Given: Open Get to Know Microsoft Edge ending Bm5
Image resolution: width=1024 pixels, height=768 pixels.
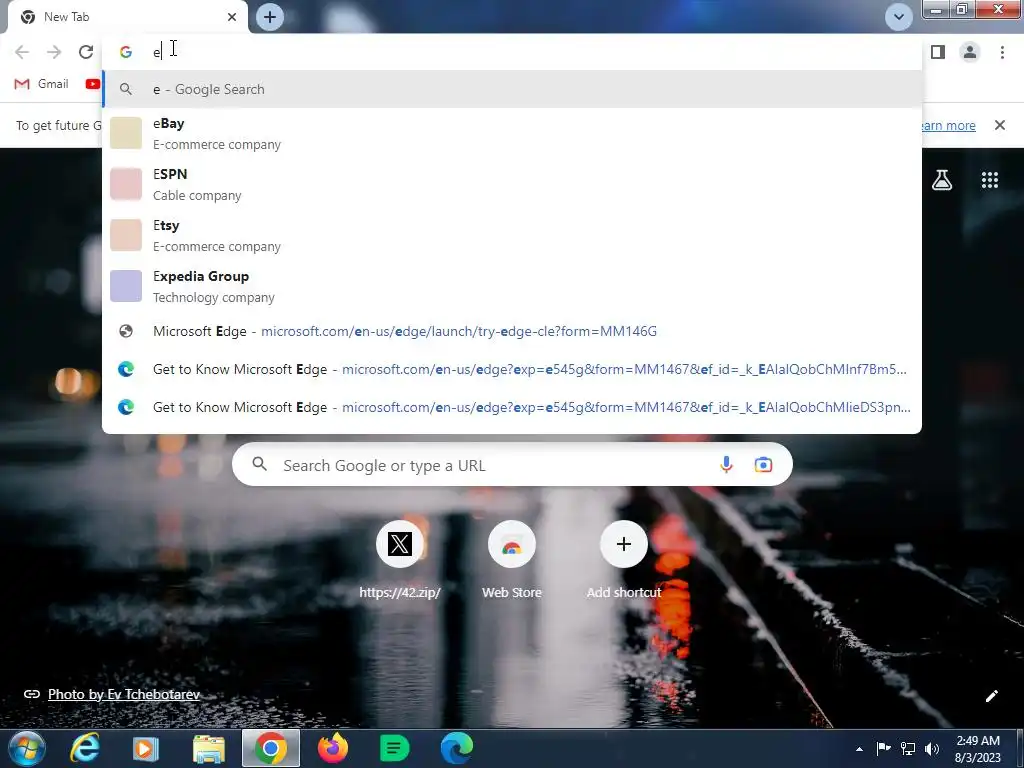Looking at the screenshot, I should click(512, 369).
